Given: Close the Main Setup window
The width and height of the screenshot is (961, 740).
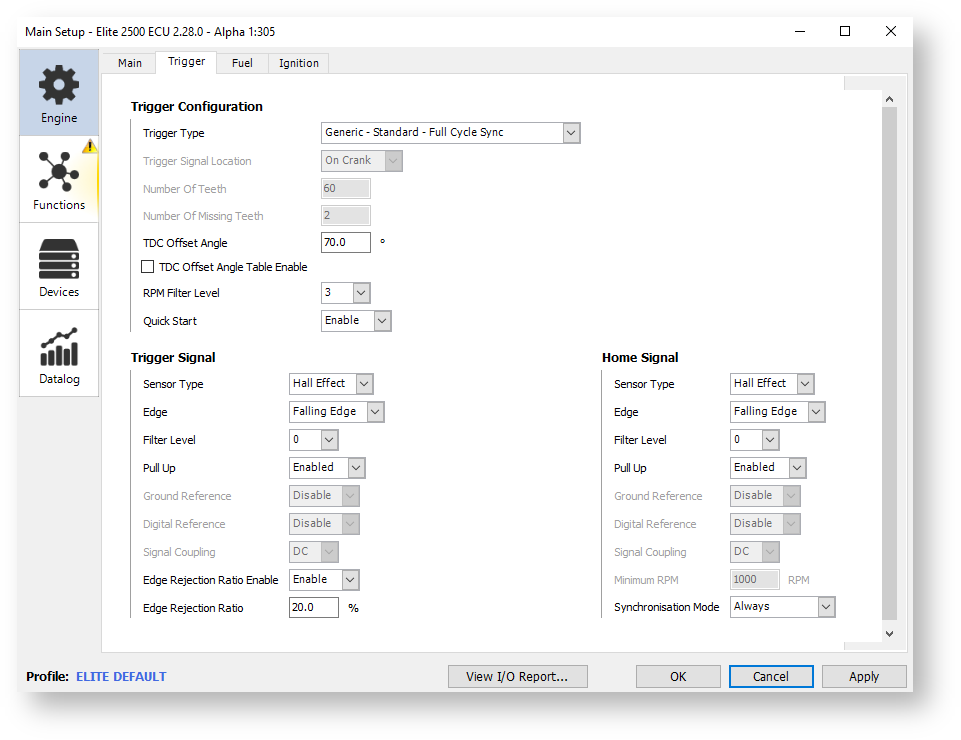Looking at the screenshot, I should [891, 31].
